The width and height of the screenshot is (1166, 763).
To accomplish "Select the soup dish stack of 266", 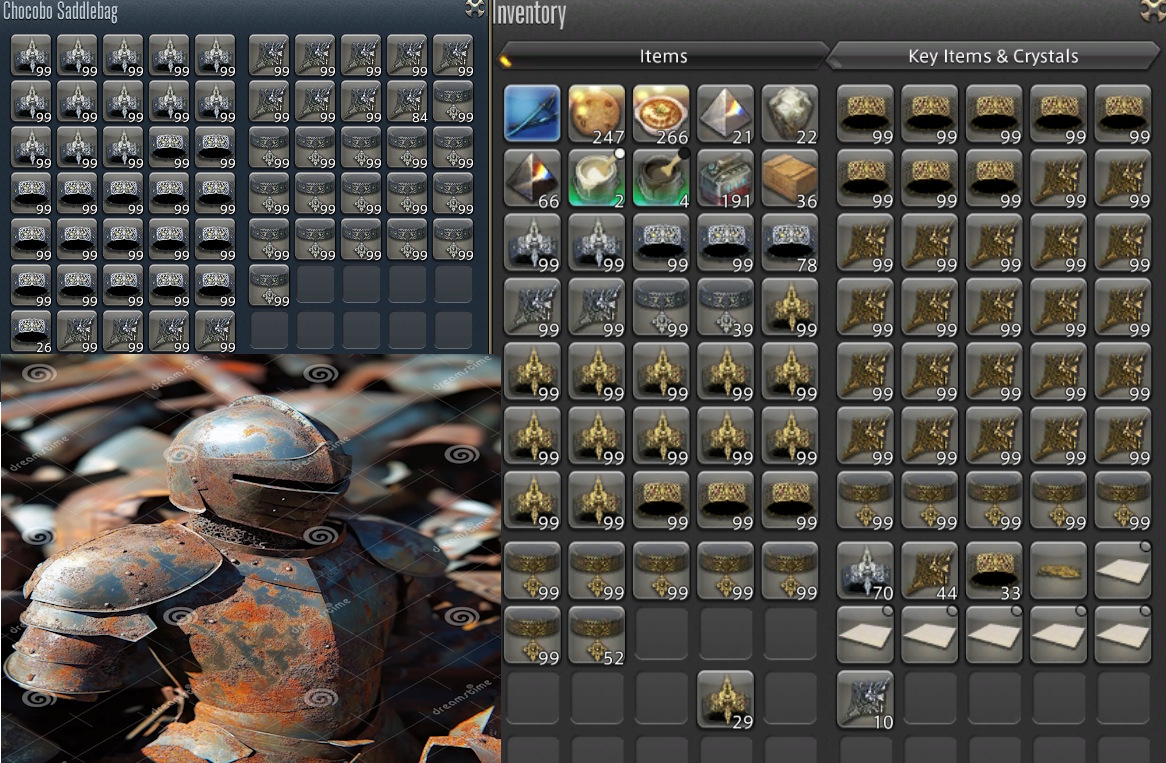I will click(661, 113).
